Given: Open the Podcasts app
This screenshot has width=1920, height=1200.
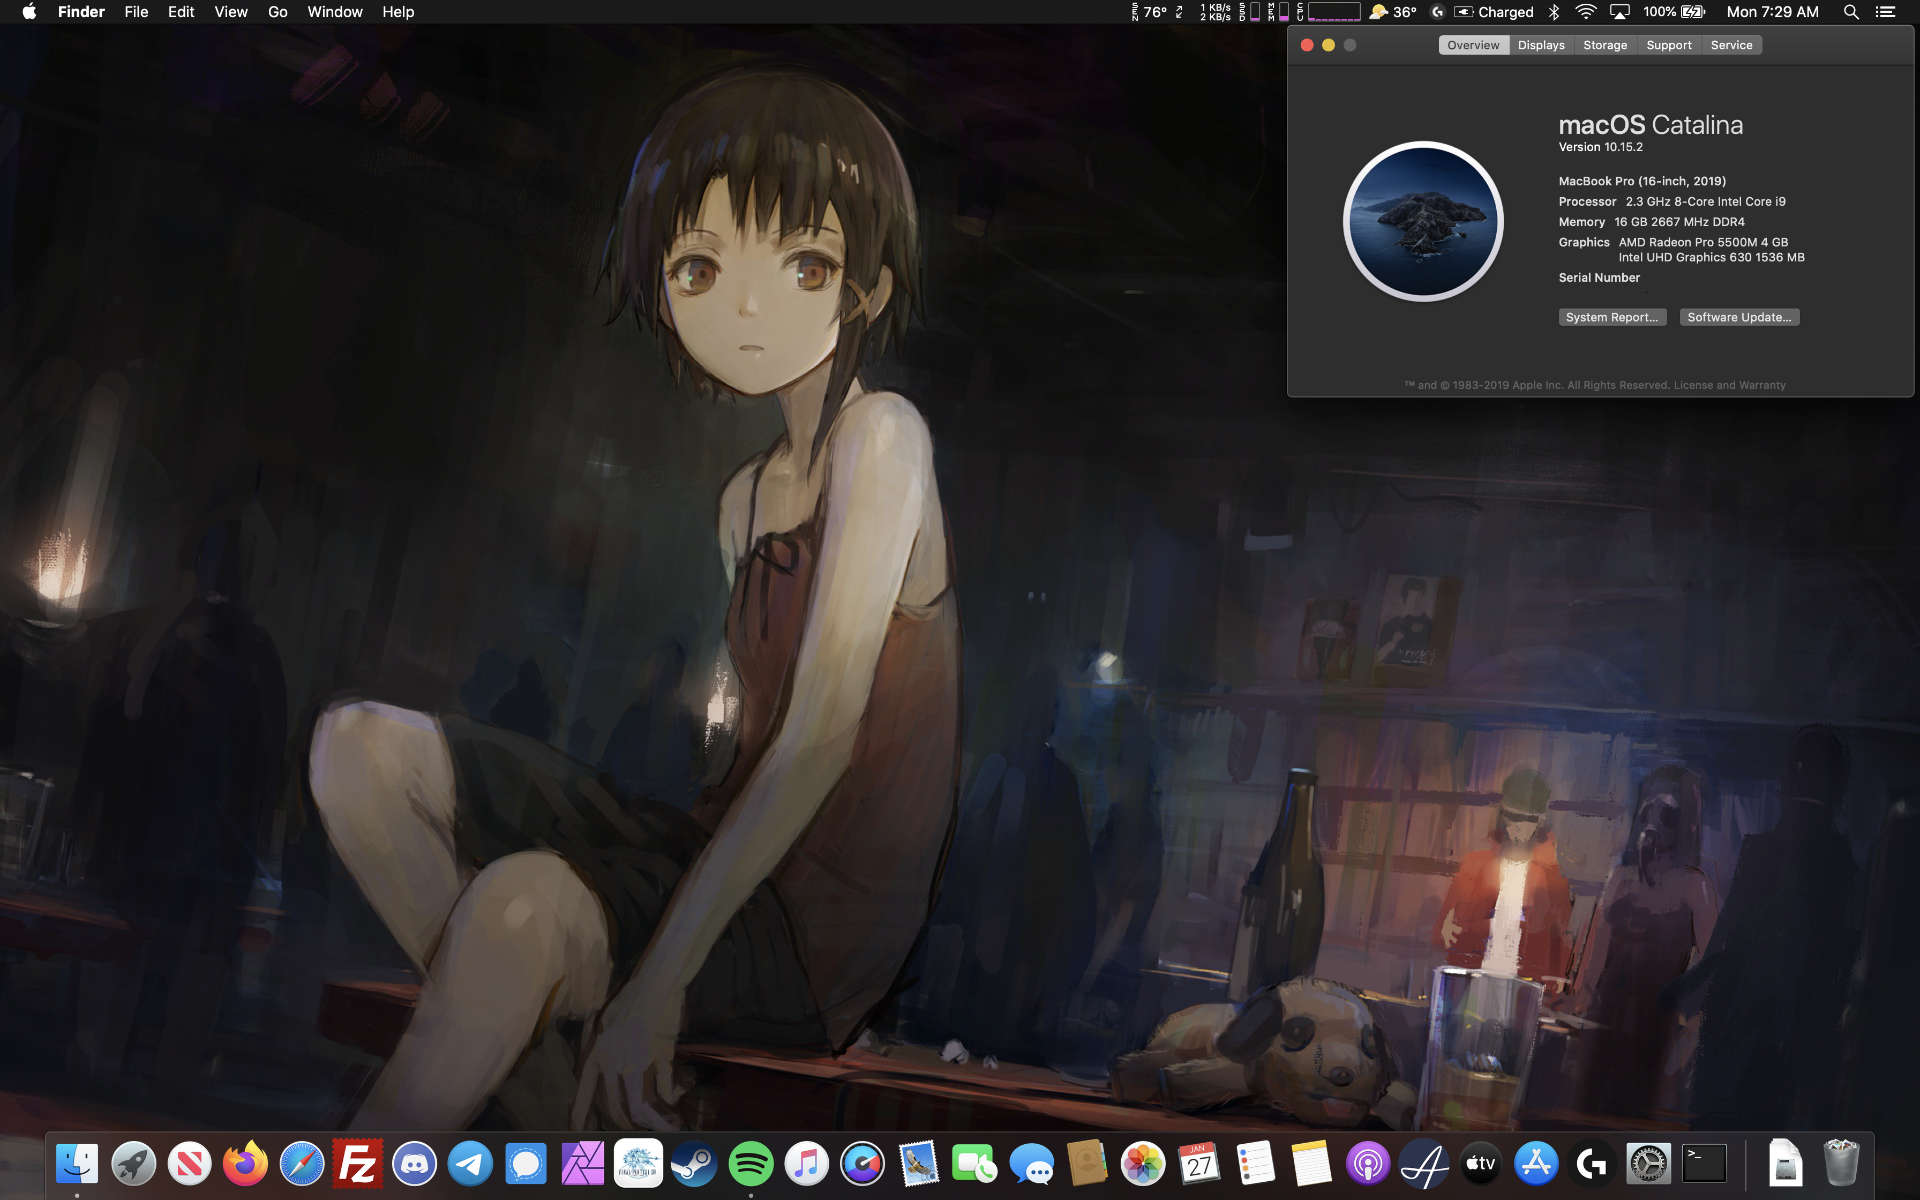Looking at the screenshot, I should 1368,1164.
